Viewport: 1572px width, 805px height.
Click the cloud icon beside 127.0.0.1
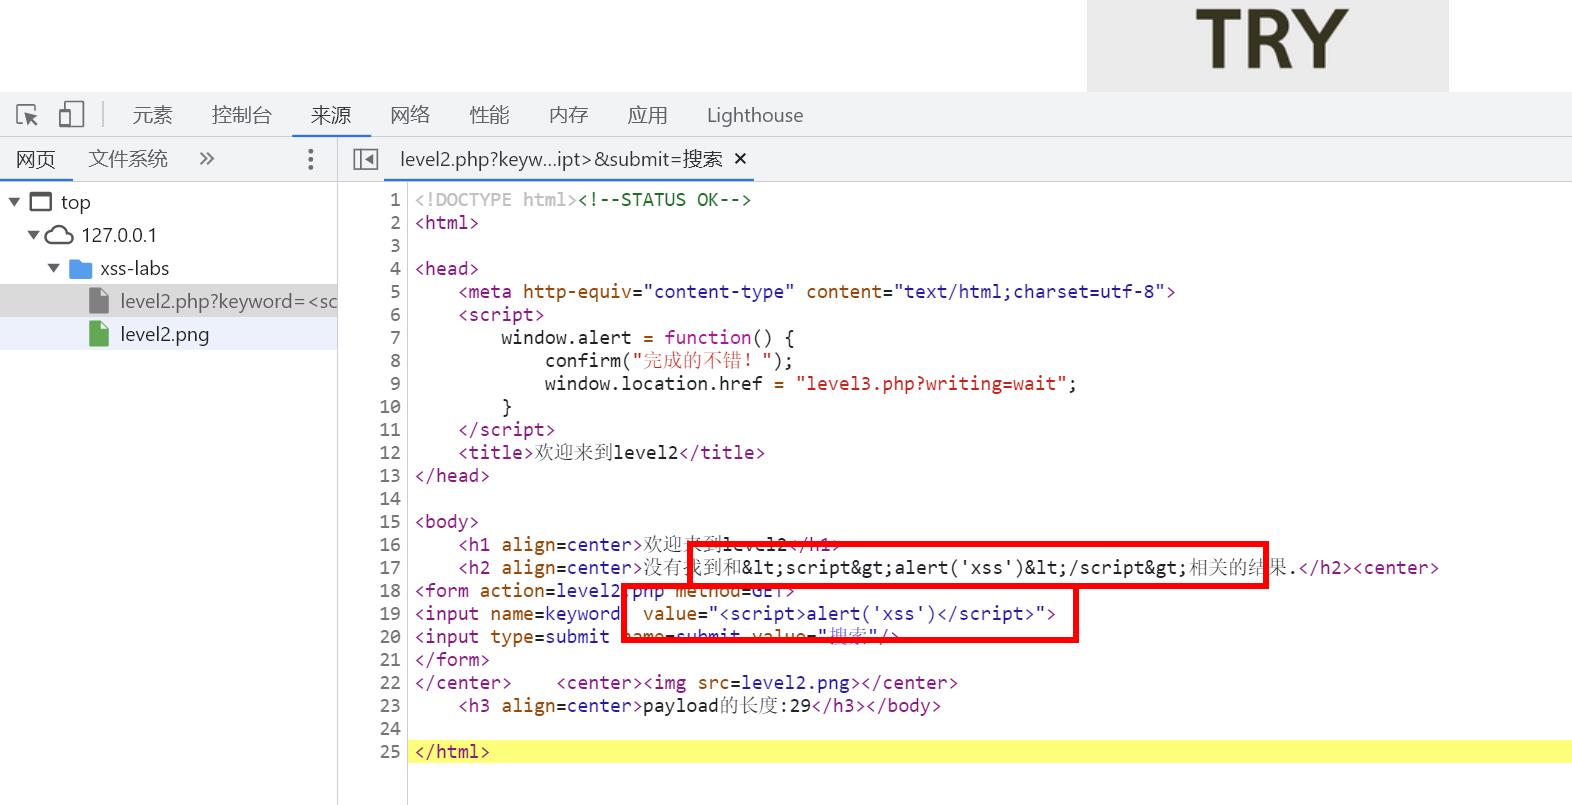tap(60, 235)
